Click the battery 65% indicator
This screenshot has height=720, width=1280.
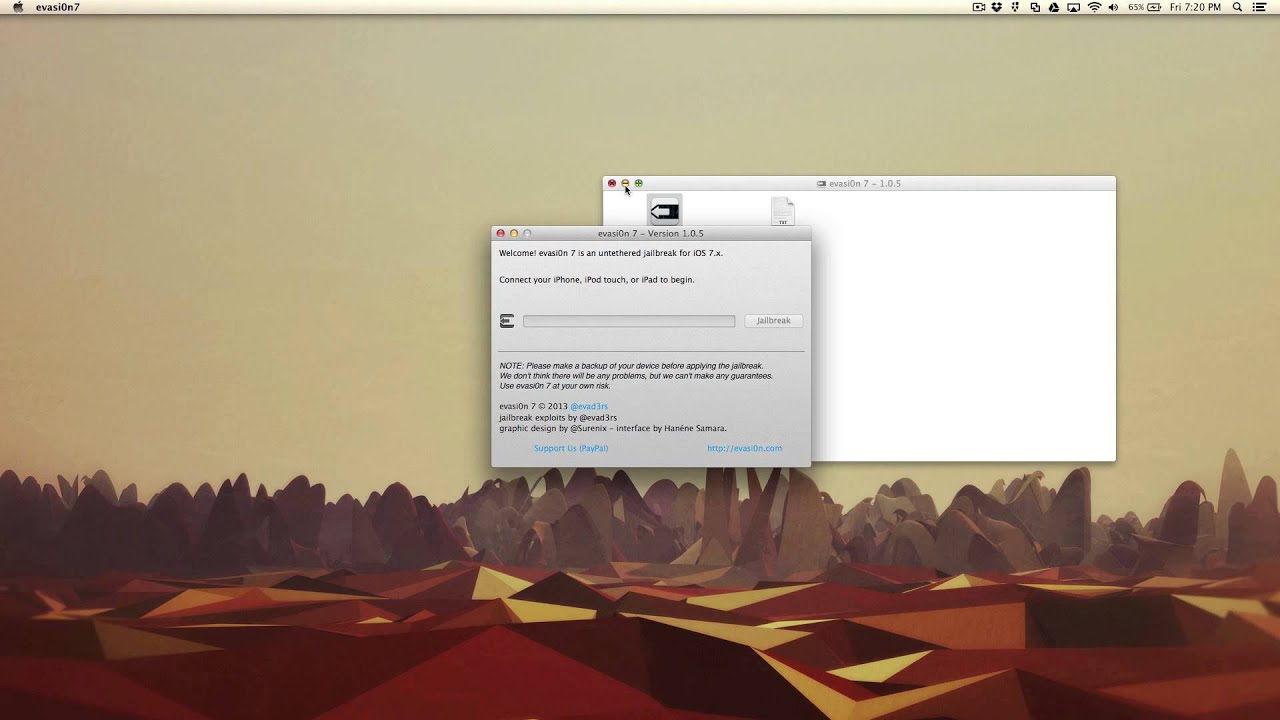point(1145,7)
